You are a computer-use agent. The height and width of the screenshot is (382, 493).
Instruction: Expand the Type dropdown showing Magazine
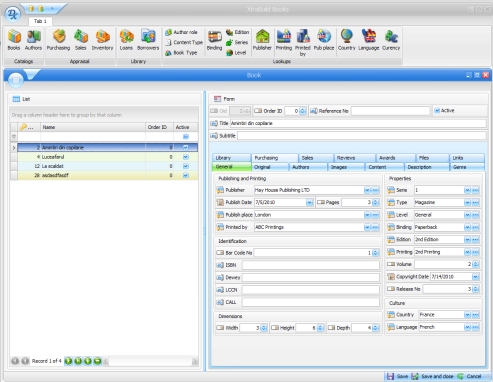(x=467, y=202)
